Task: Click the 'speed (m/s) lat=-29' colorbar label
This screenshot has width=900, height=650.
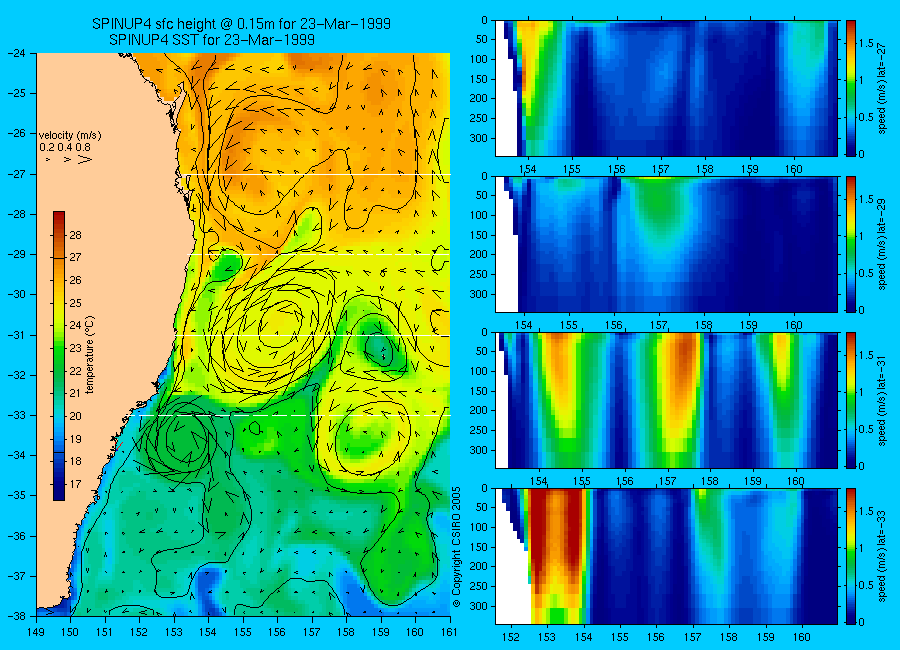Action: (882, 243)
